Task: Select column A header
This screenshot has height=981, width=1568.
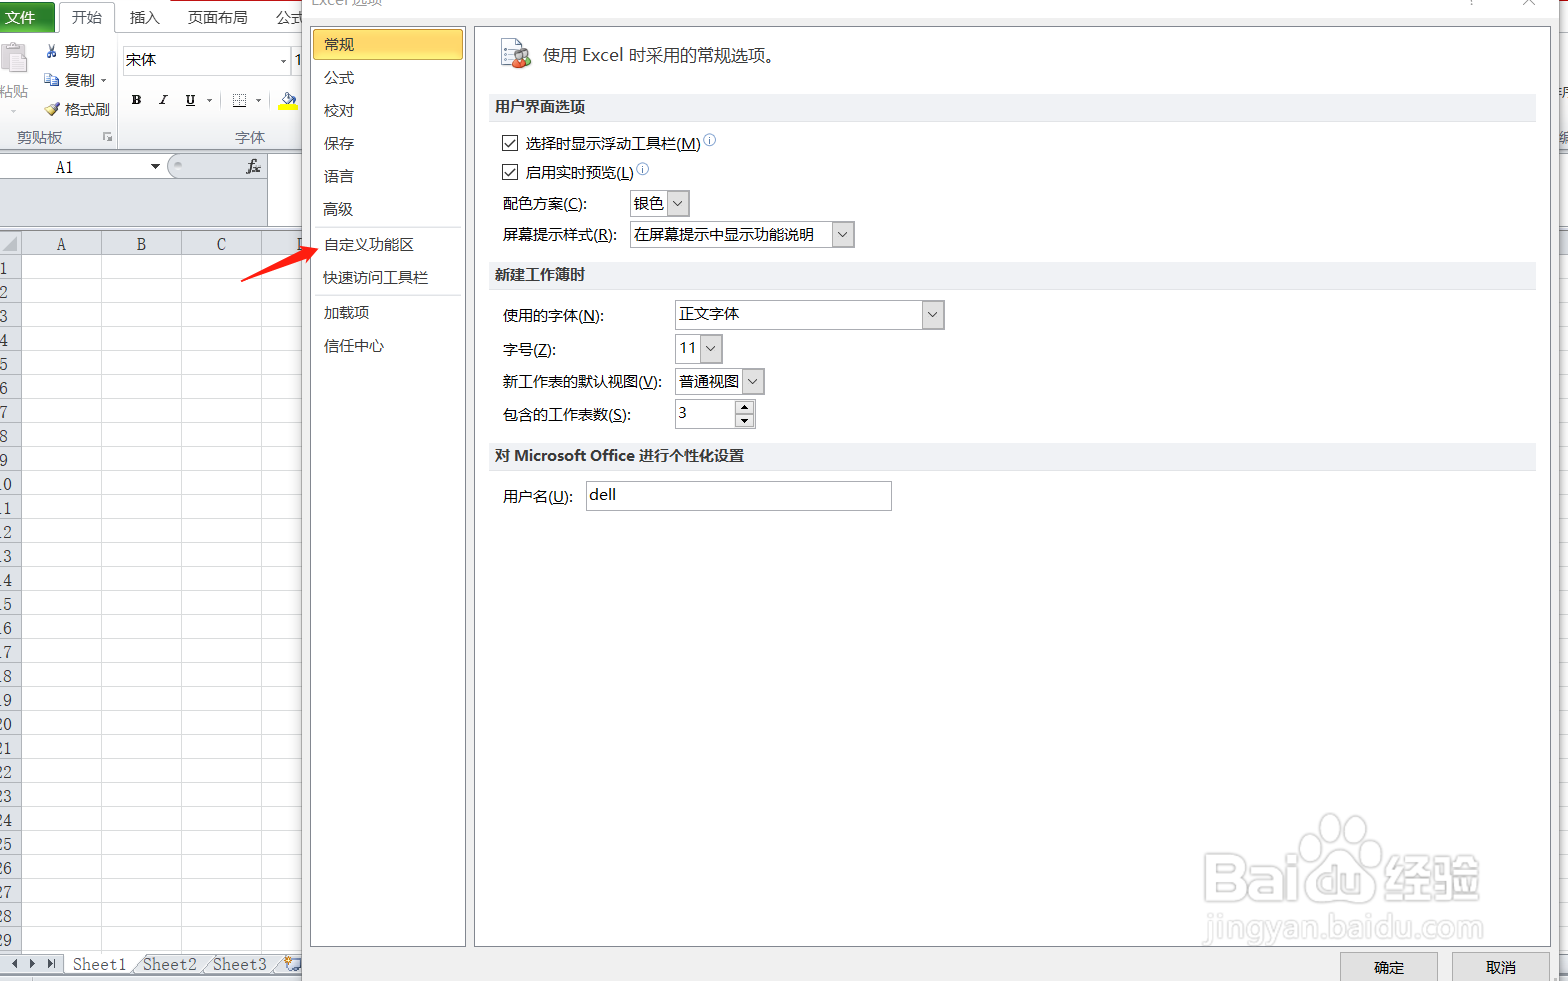Action: pyautogui.click(x=61, y=243)
